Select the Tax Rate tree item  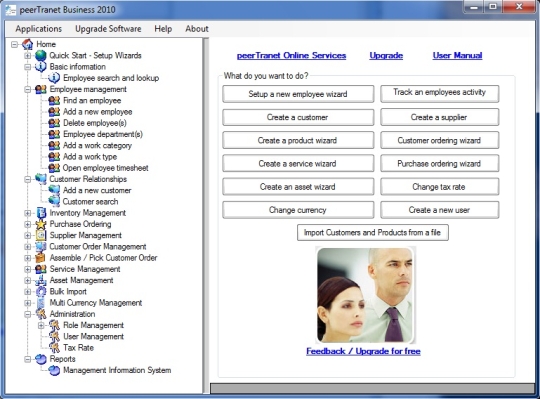click(78, 348)
